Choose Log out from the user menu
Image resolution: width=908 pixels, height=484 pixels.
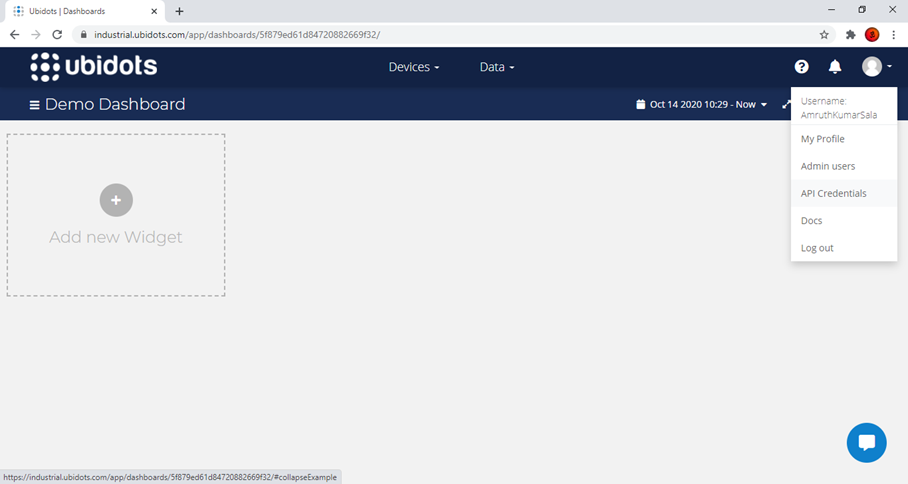pyautogui.click(x=844, y=248)
